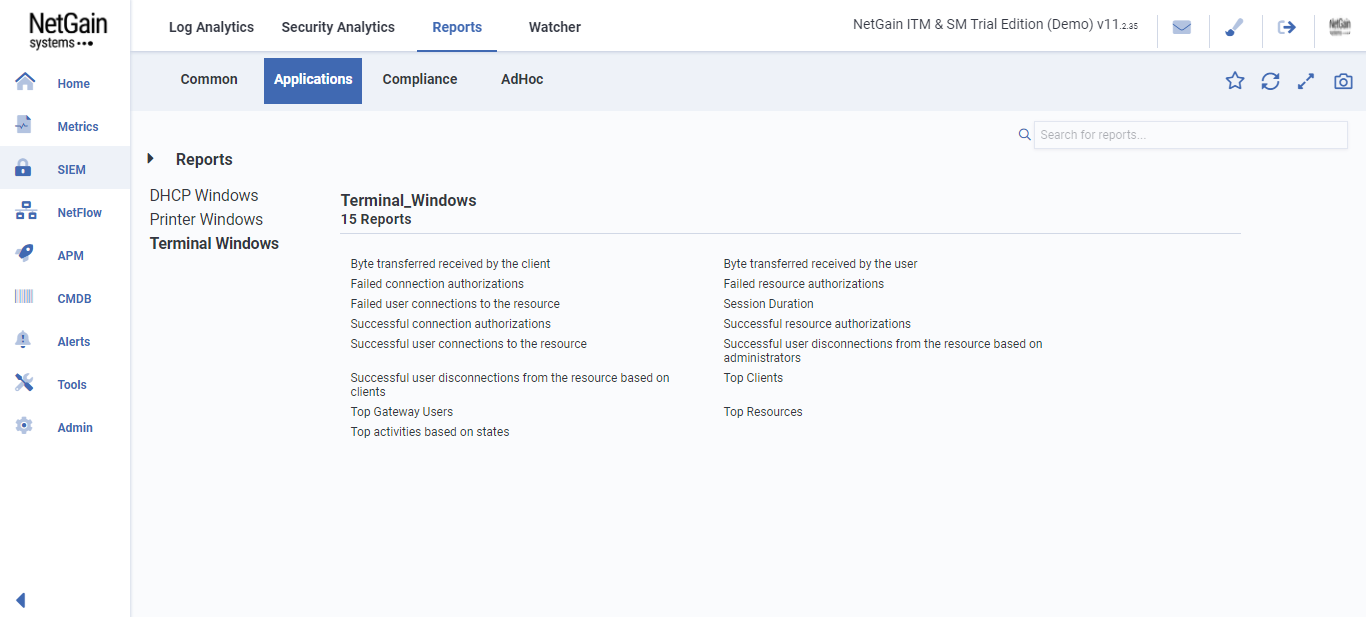Open the Compliance sub-tab
The width and height of the screenshot is (1366, 617).
[420, 79]
